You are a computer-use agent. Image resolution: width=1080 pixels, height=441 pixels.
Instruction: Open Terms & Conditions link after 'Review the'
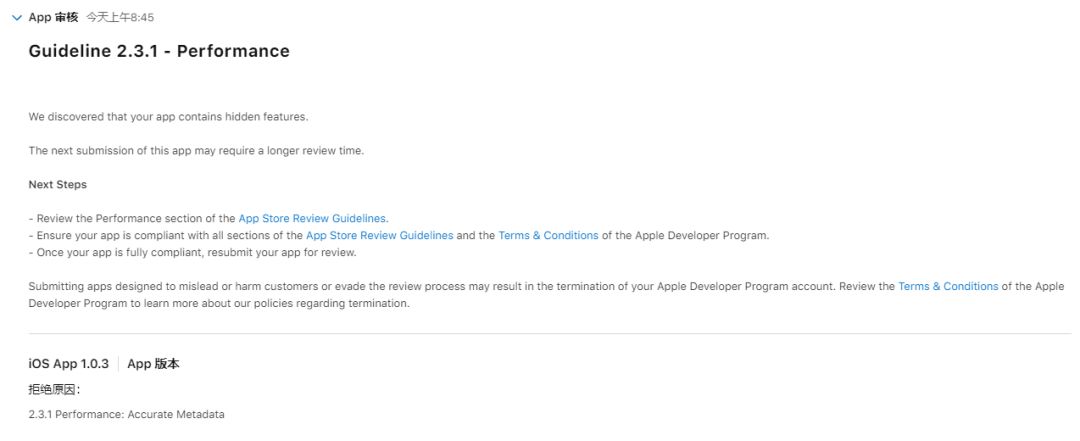click(x=948, y=286)
